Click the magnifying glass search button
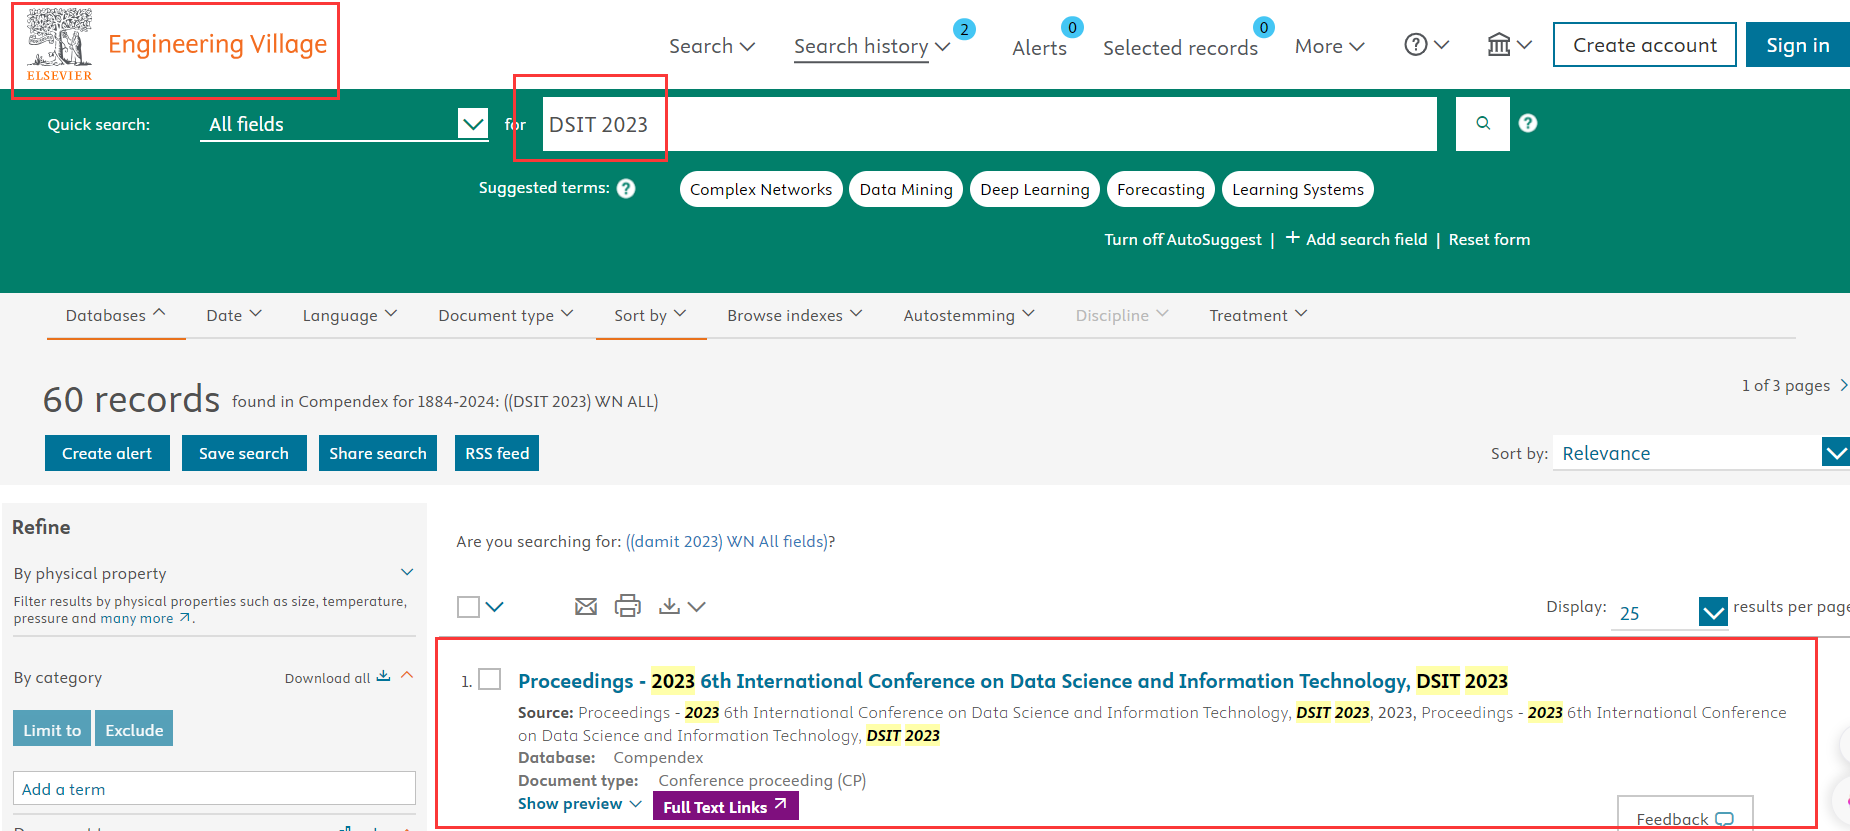This screenshot has width=1850, height=831. coord(1482,123)
